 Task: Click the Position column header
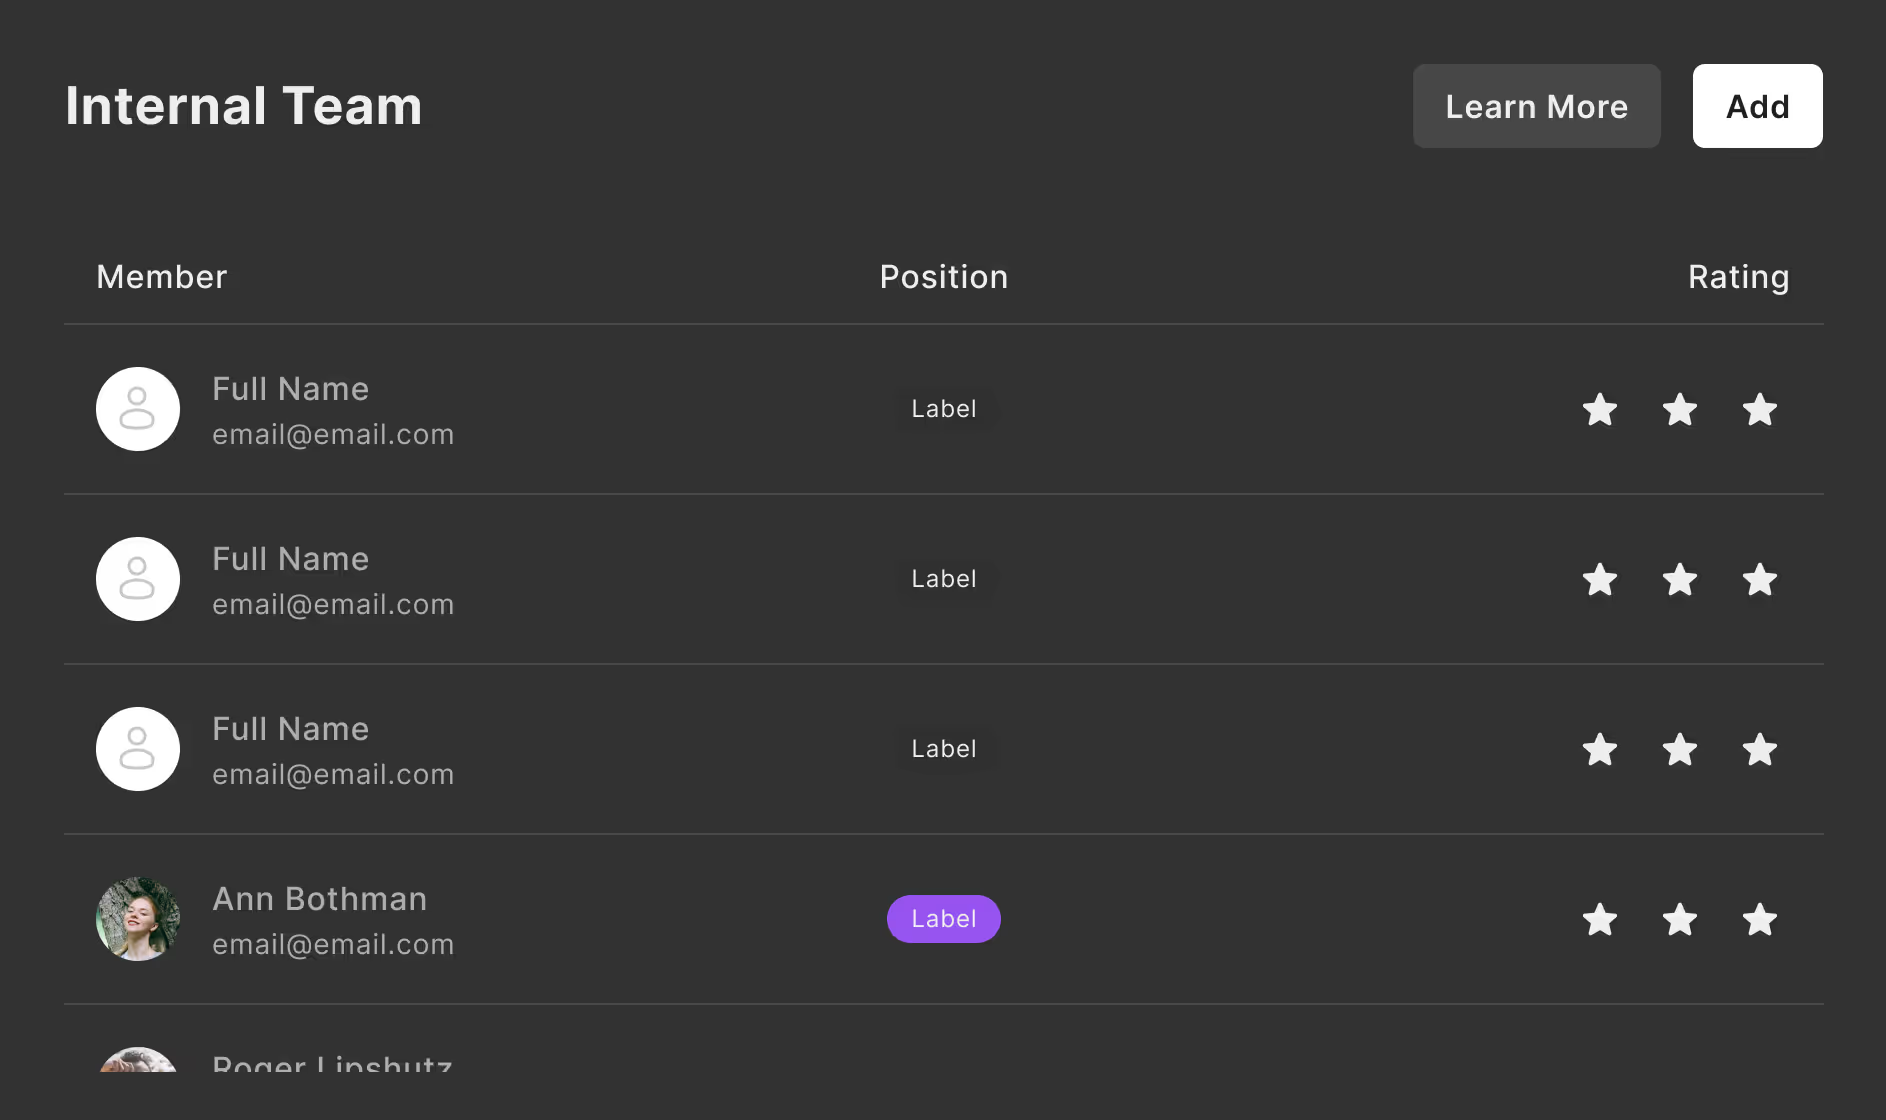tap(943, 277)
